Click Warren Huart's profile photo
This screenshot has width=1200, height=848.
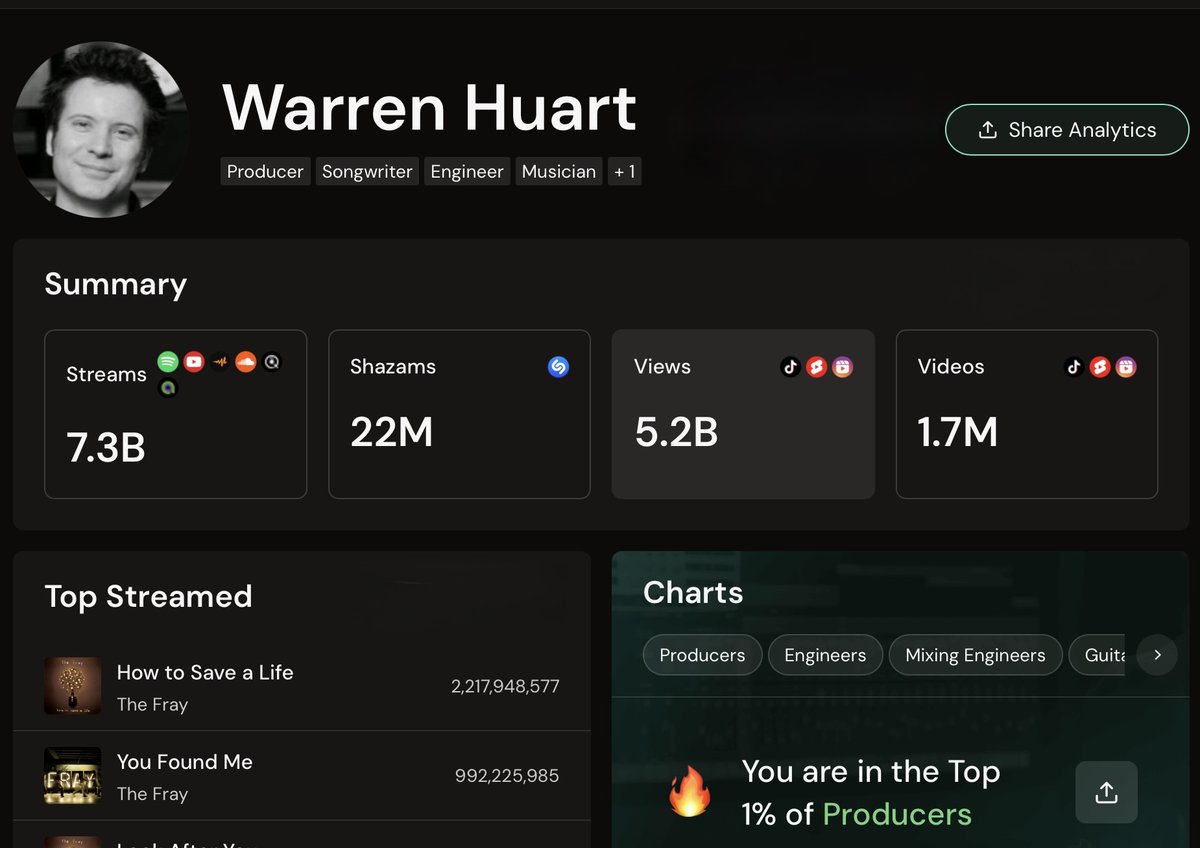tap(100, 129)
